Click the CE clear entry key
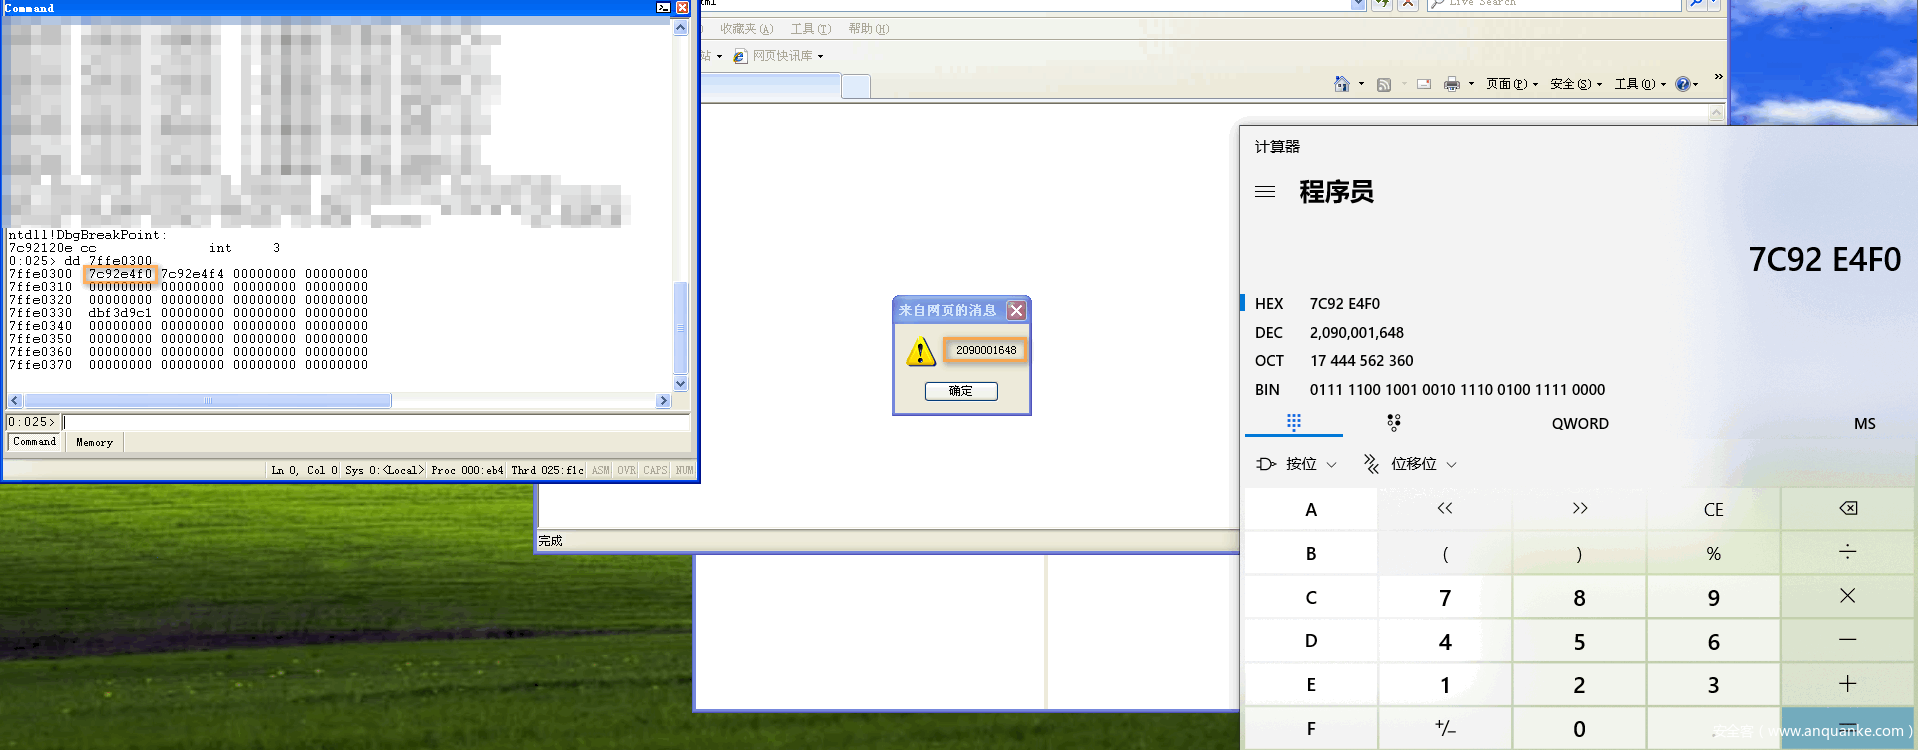 (x=1713, y=509)
